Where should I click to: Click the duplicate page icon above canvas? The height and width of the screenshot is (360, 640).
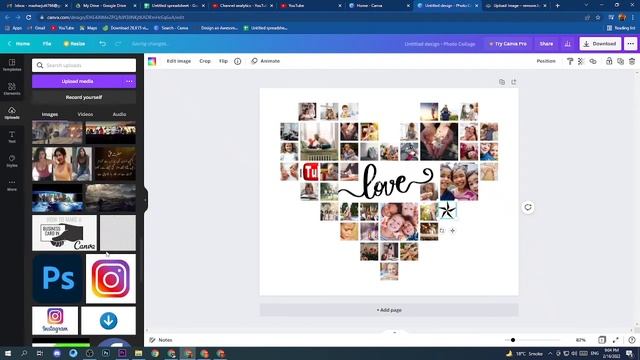point(502,82)
